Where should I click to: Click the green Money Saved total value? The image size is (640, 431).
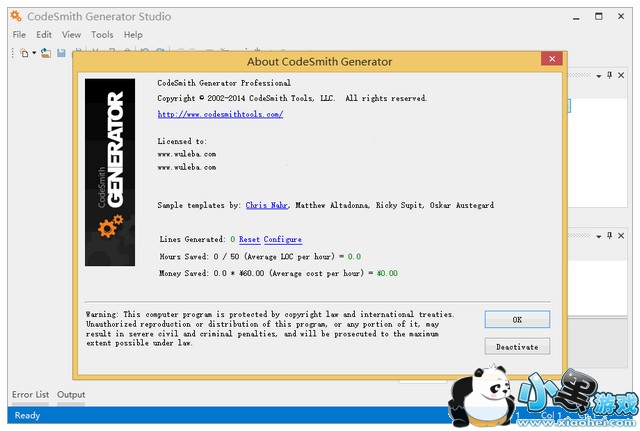387,273
